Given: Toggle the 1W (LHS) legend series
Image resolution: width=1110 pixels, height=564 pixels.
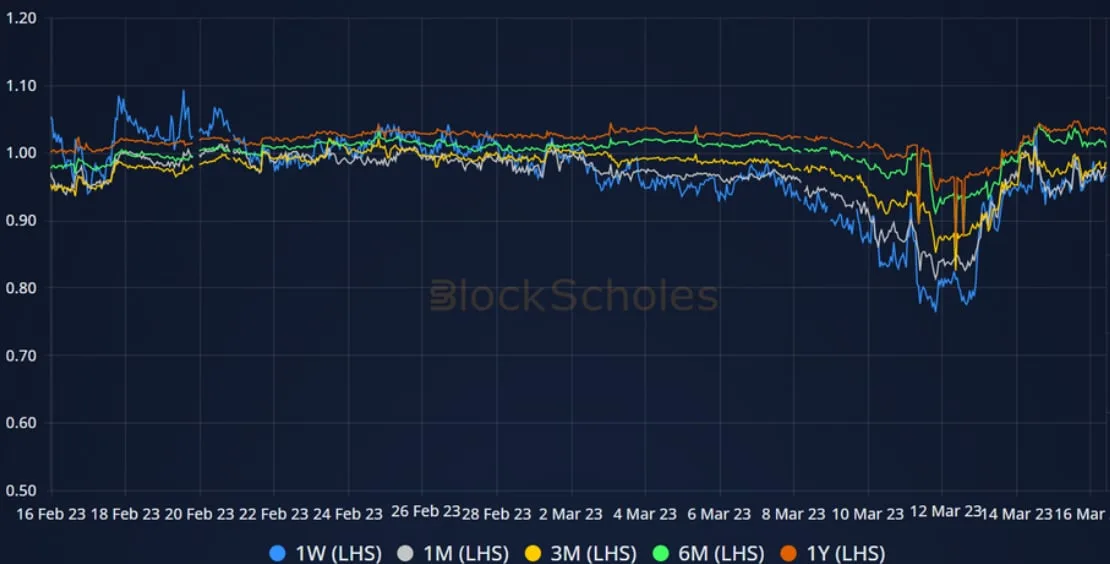Looking at the screenshot, I should tap(325, 553).
